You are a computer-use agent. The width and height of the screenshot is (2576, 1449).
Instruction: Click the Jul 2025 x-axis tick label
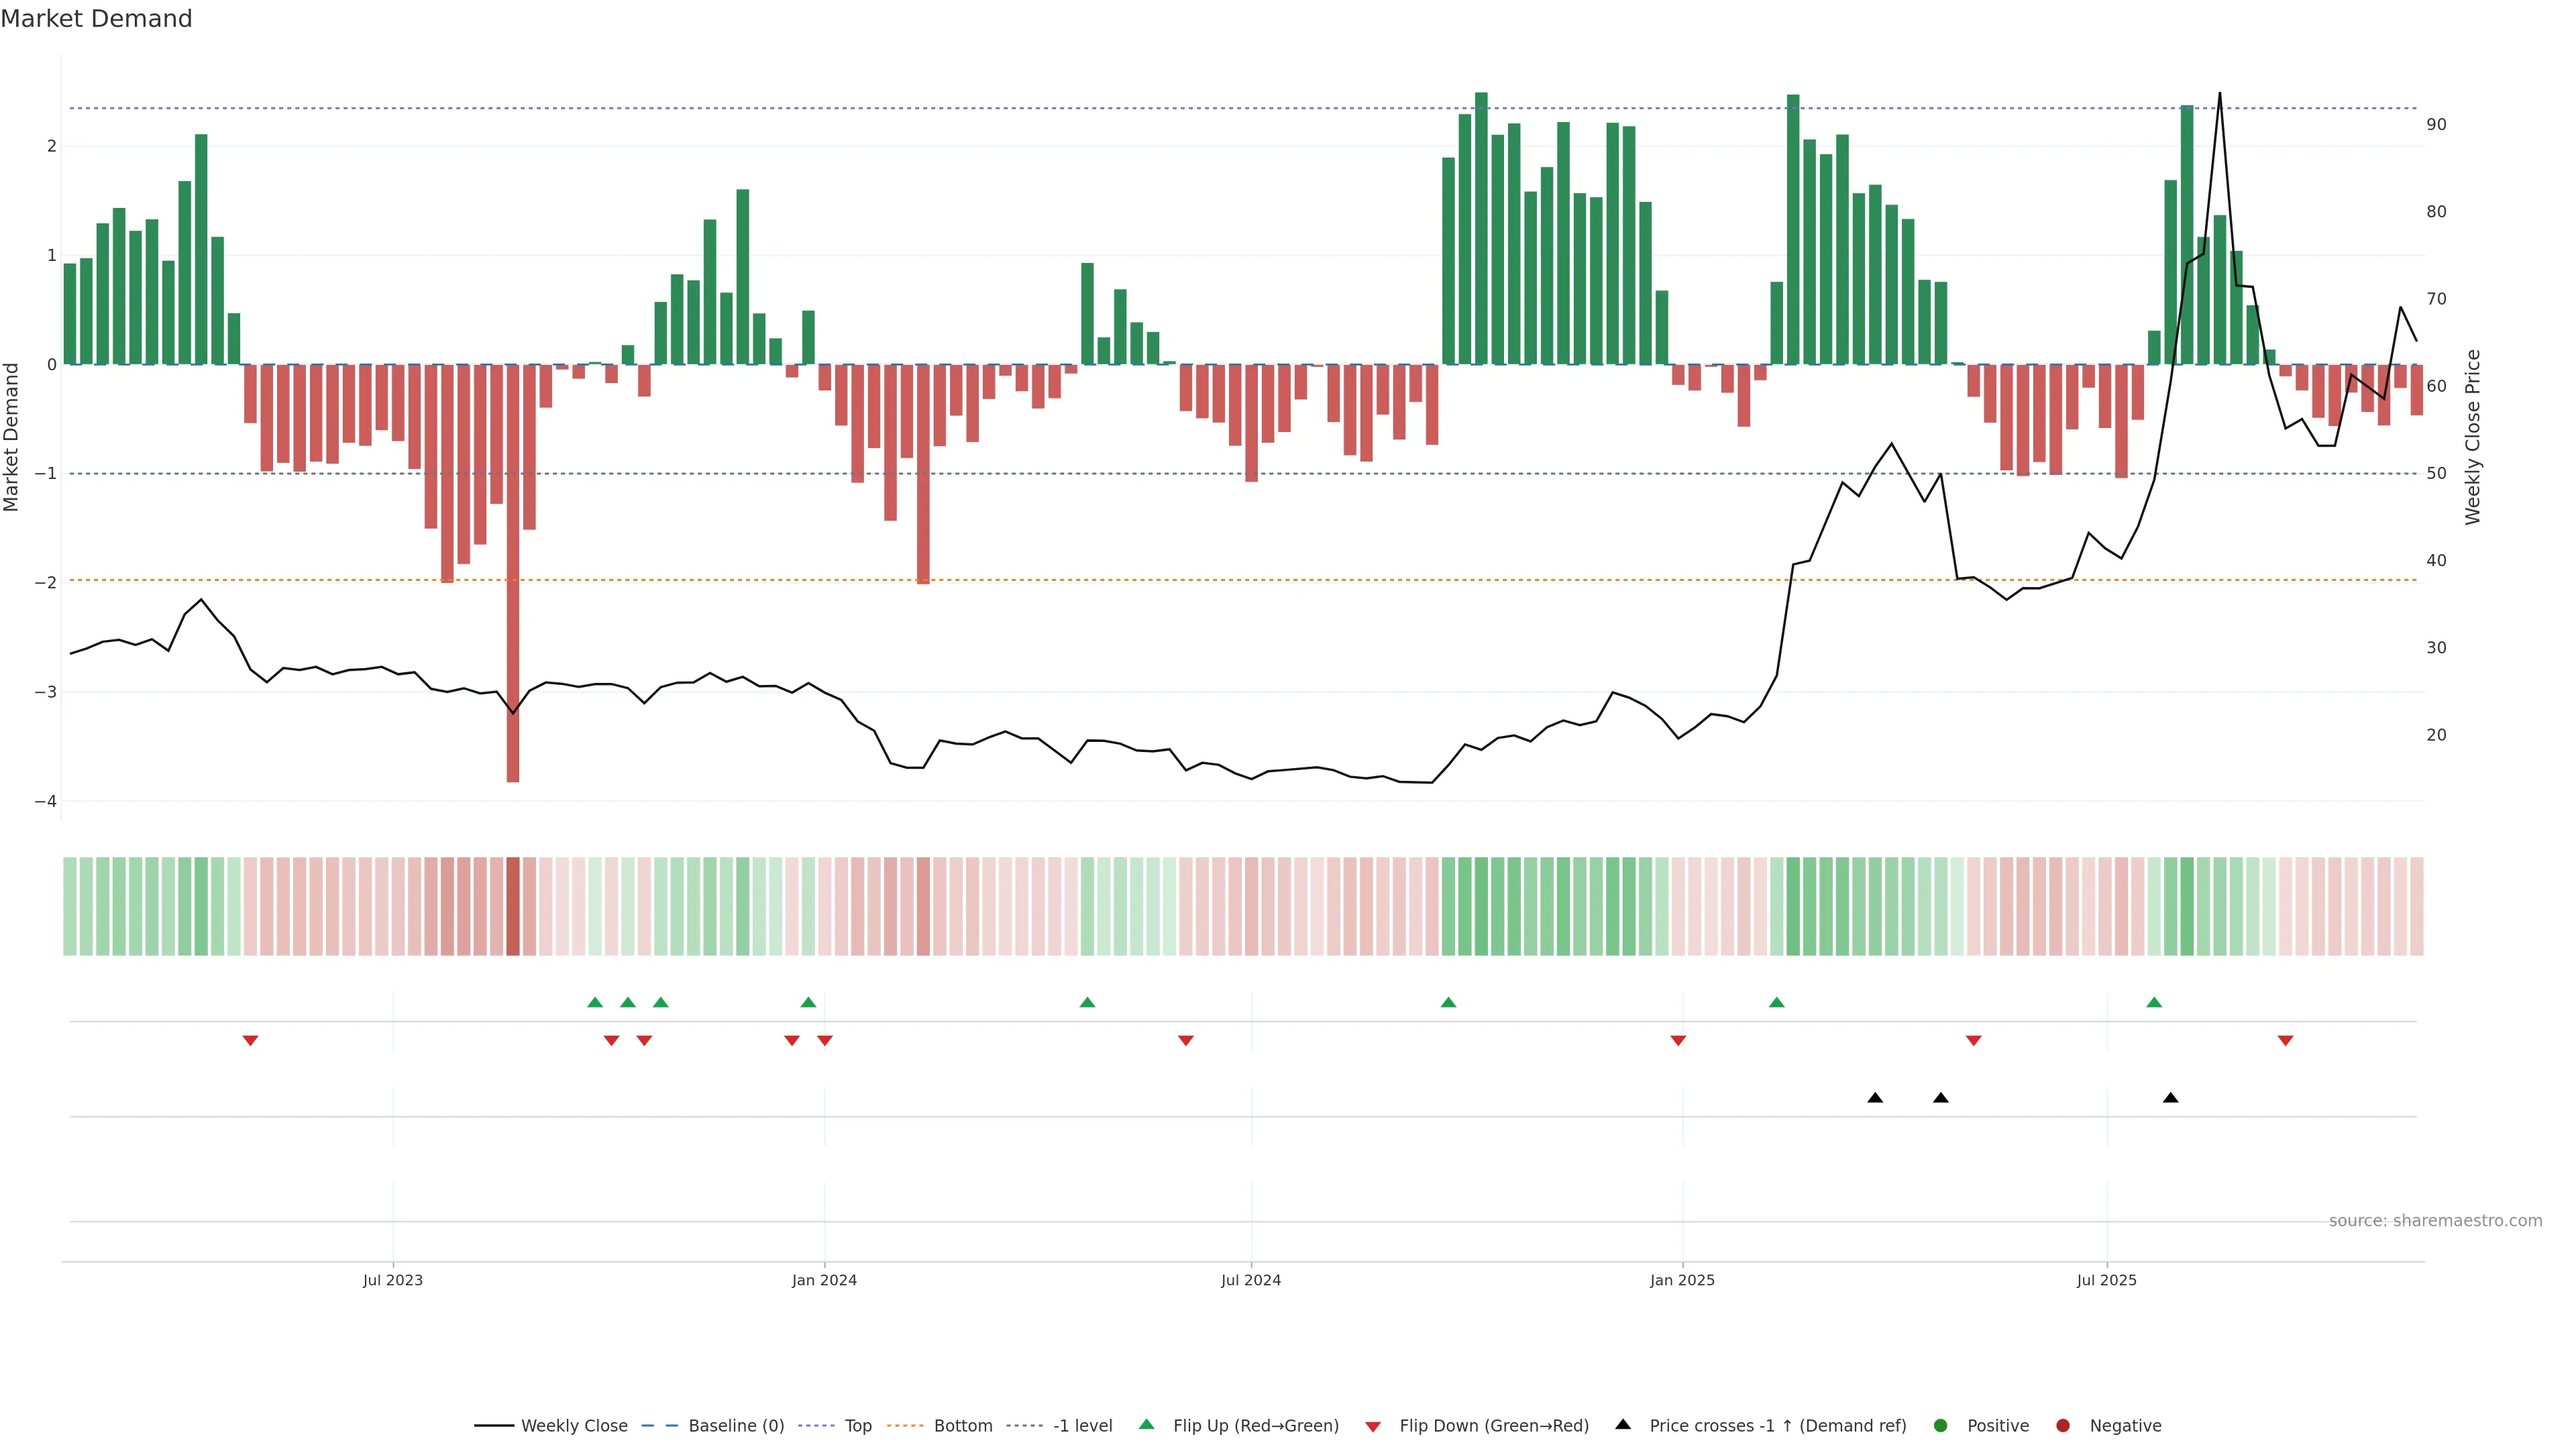(x=2106, y=1280)
